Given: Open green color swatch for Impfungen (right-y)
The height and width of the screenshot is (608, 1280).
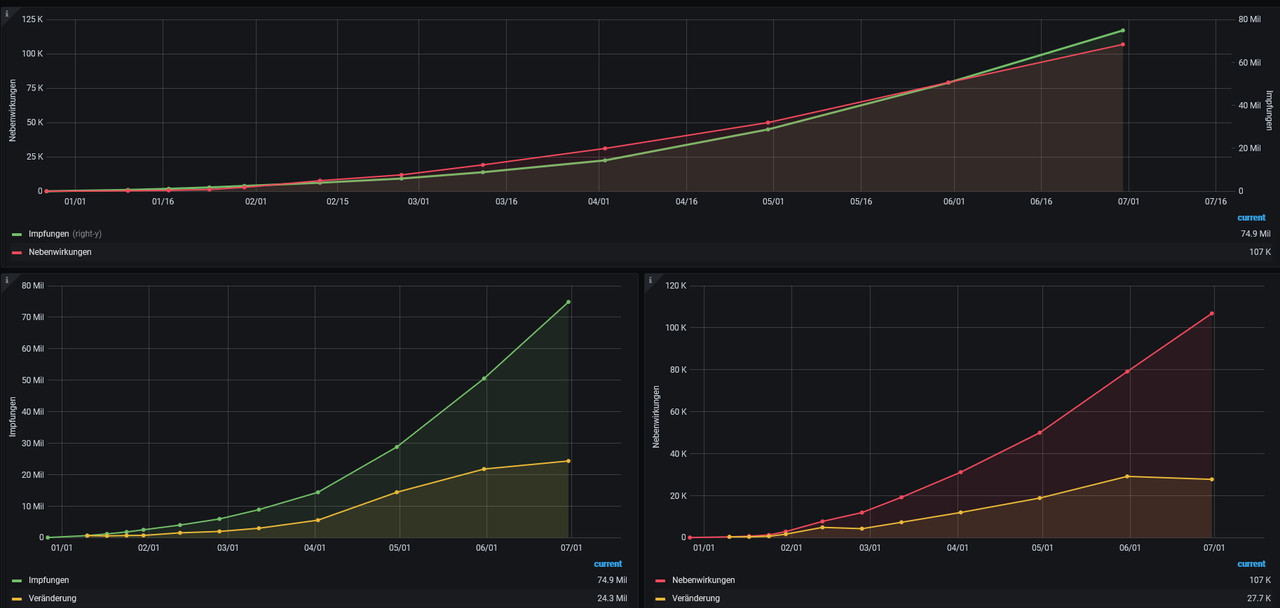Looking at the screenshot, I should point(17,234).
